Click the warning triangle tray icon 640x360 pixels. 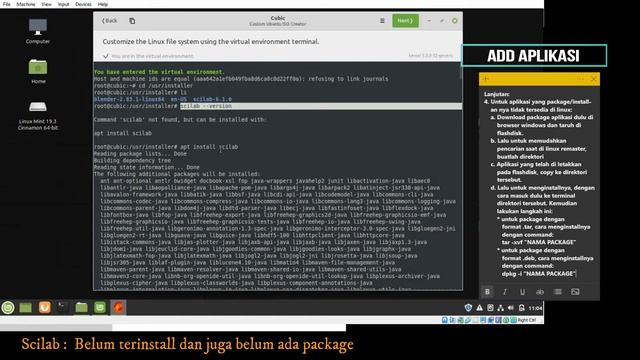[x=480, y=308]
